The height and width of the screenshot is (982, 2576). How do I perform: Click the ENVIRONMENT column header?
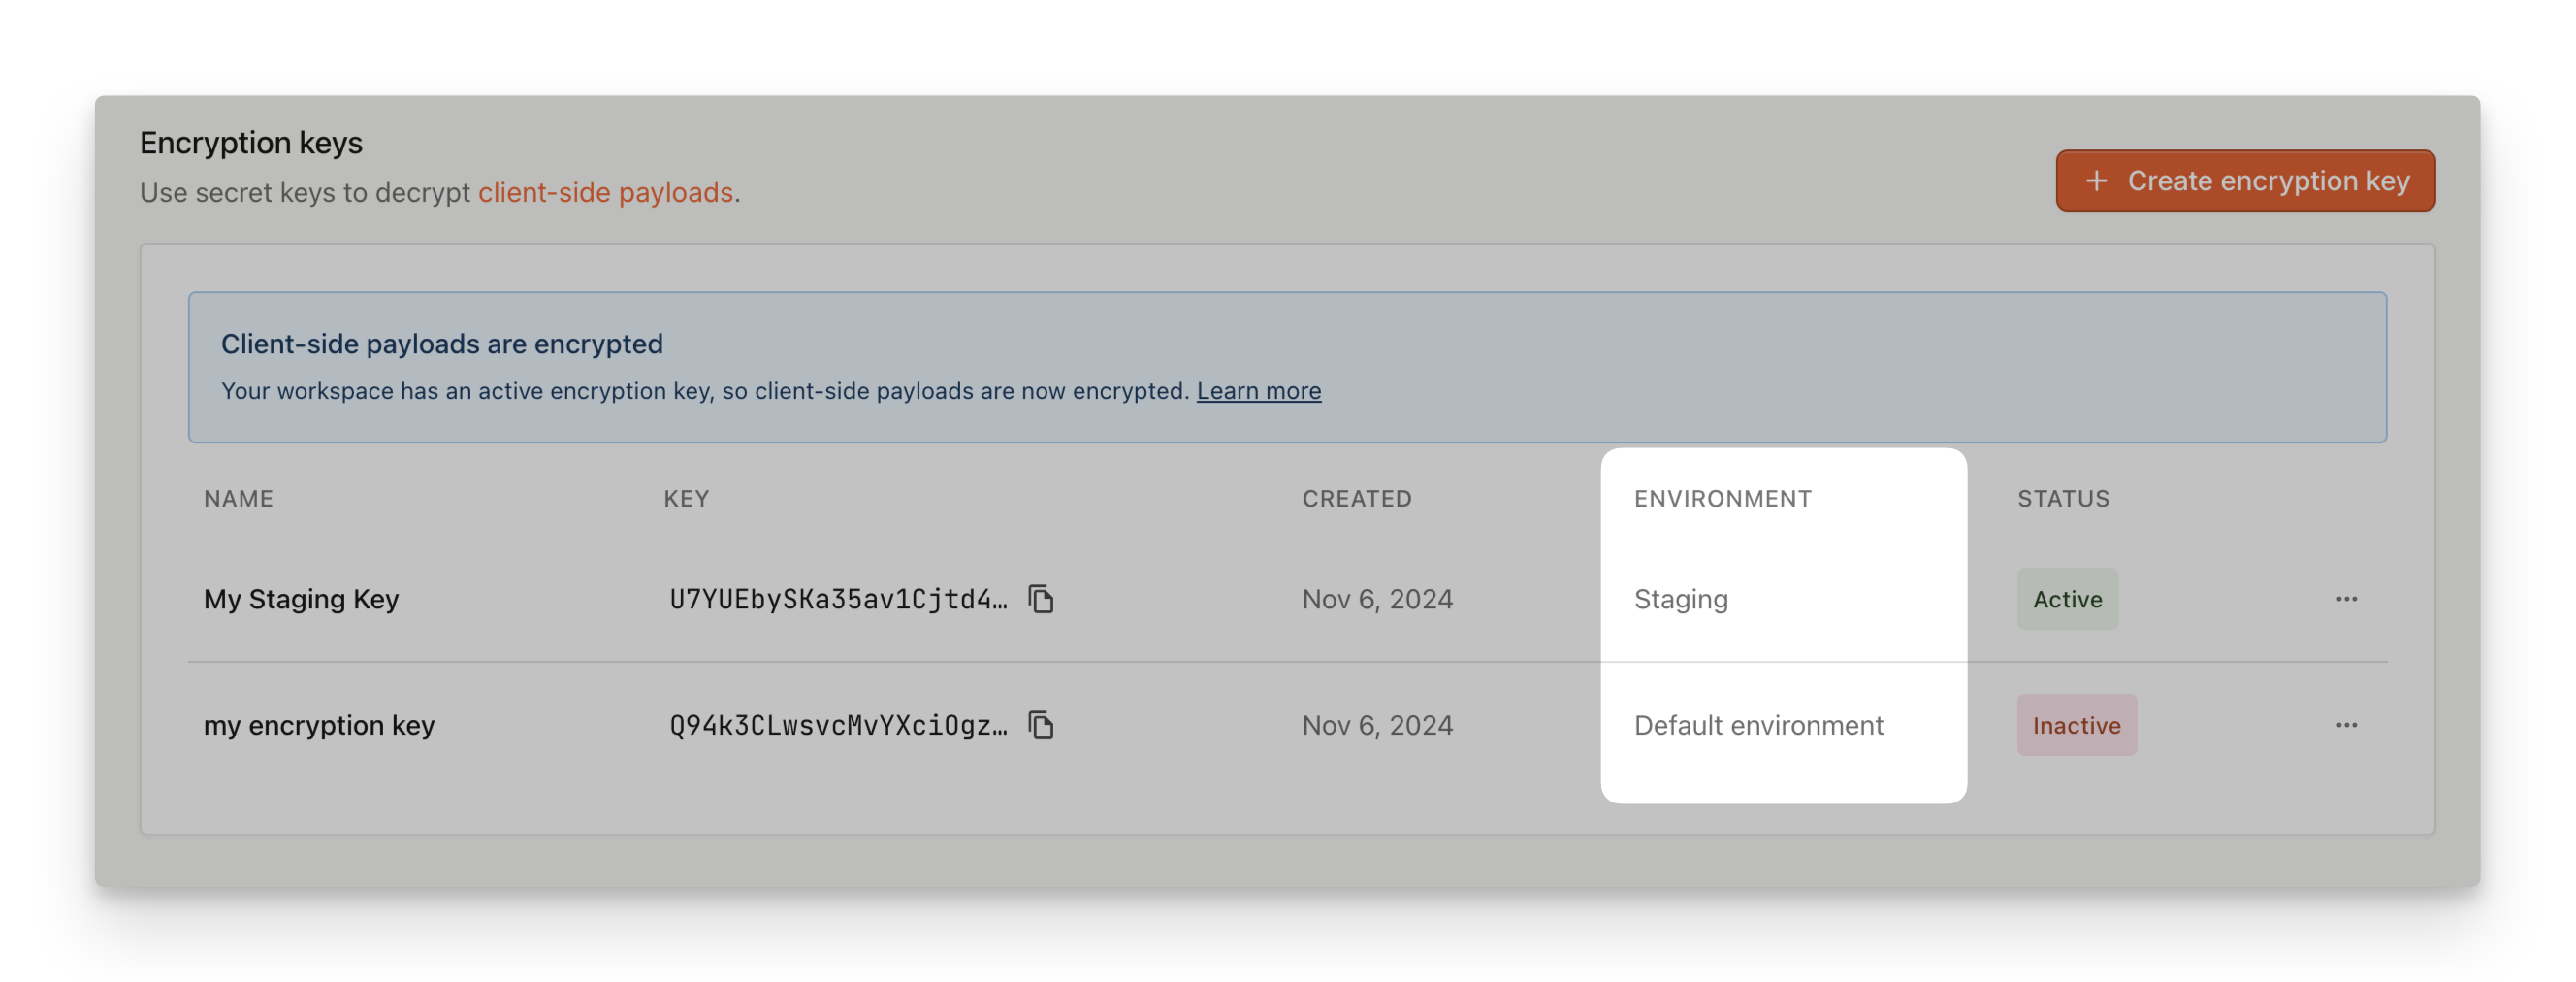coord(1723,498)
